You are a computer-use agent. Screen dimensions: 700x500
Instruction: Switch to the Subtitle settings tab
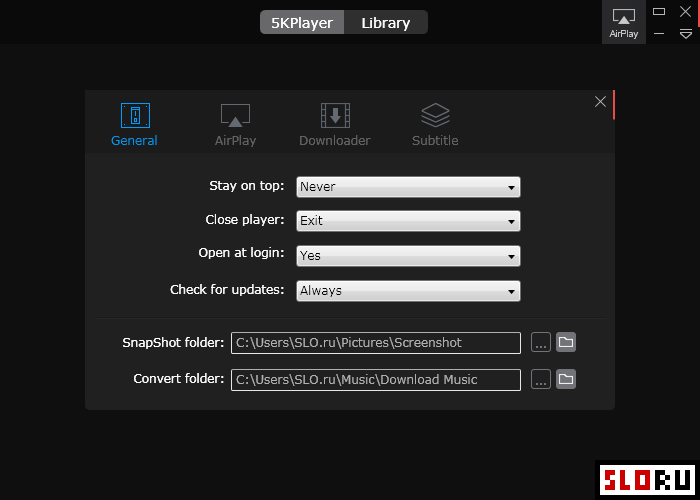point(435,125)
